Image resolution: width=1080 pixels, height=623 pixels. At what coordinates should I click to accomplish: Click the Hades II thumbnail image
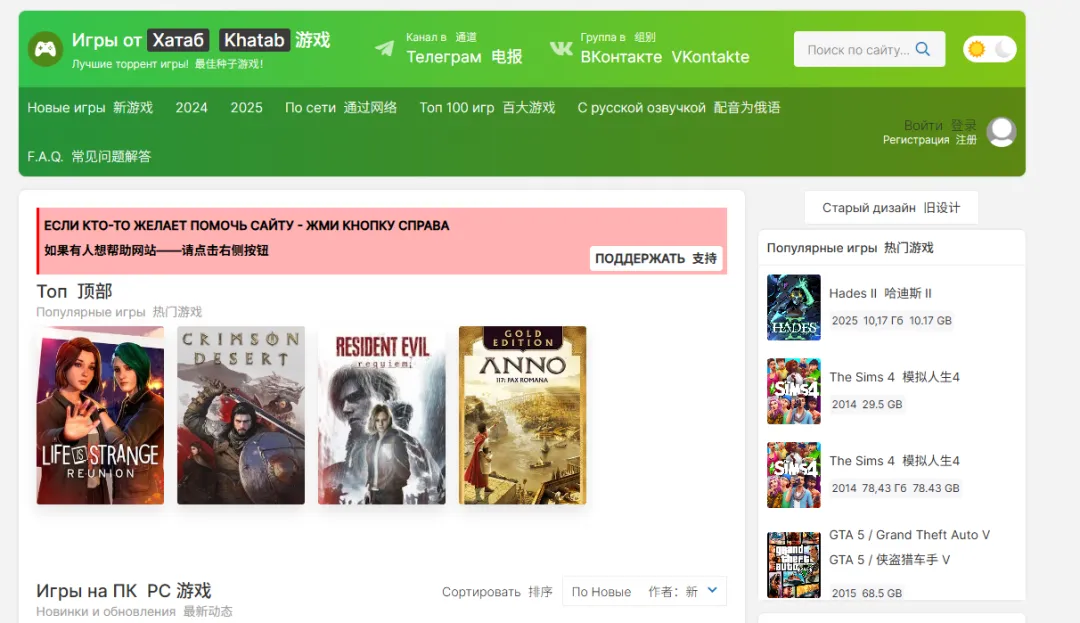793,307
